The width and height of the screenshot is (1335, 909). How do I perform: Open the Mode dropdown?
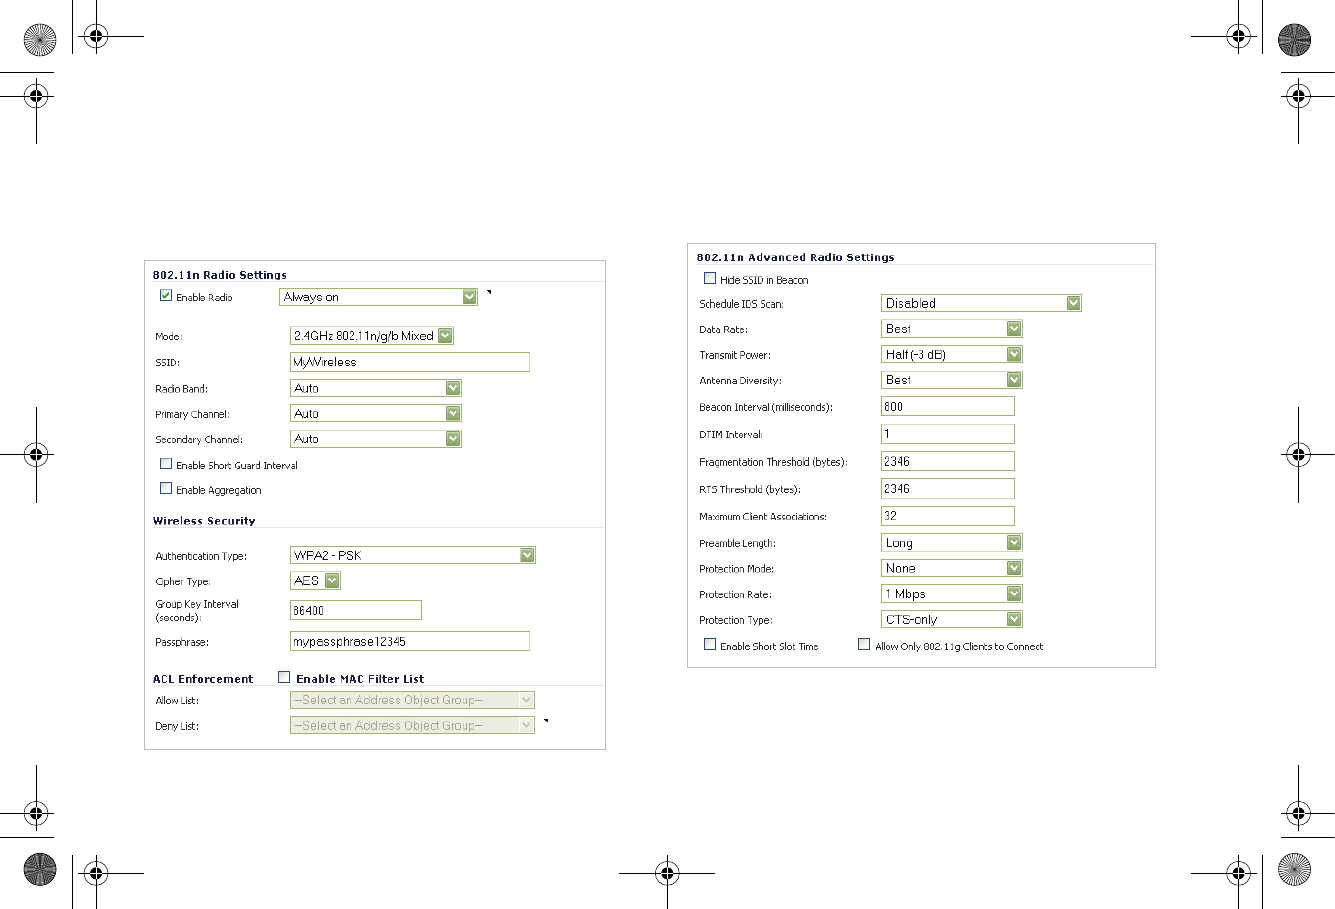point(372,336)
